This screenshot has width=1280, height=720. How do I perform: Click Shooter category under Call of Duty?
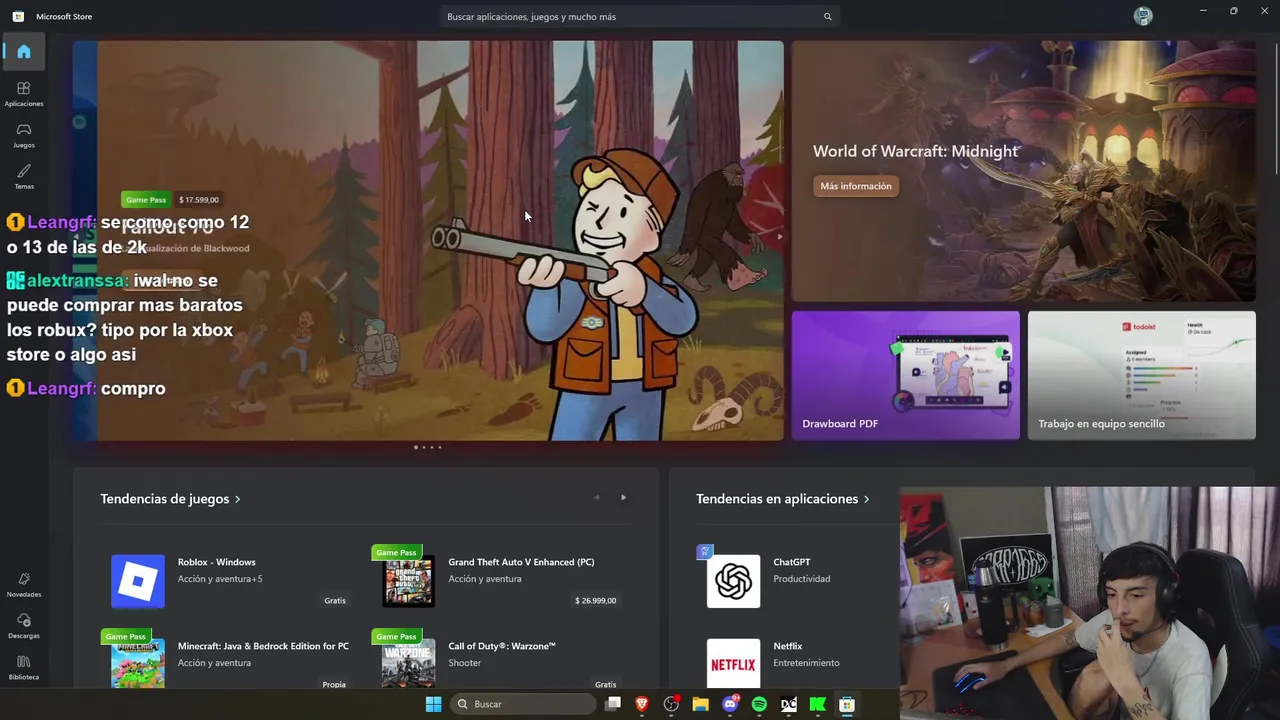[465, 663]
